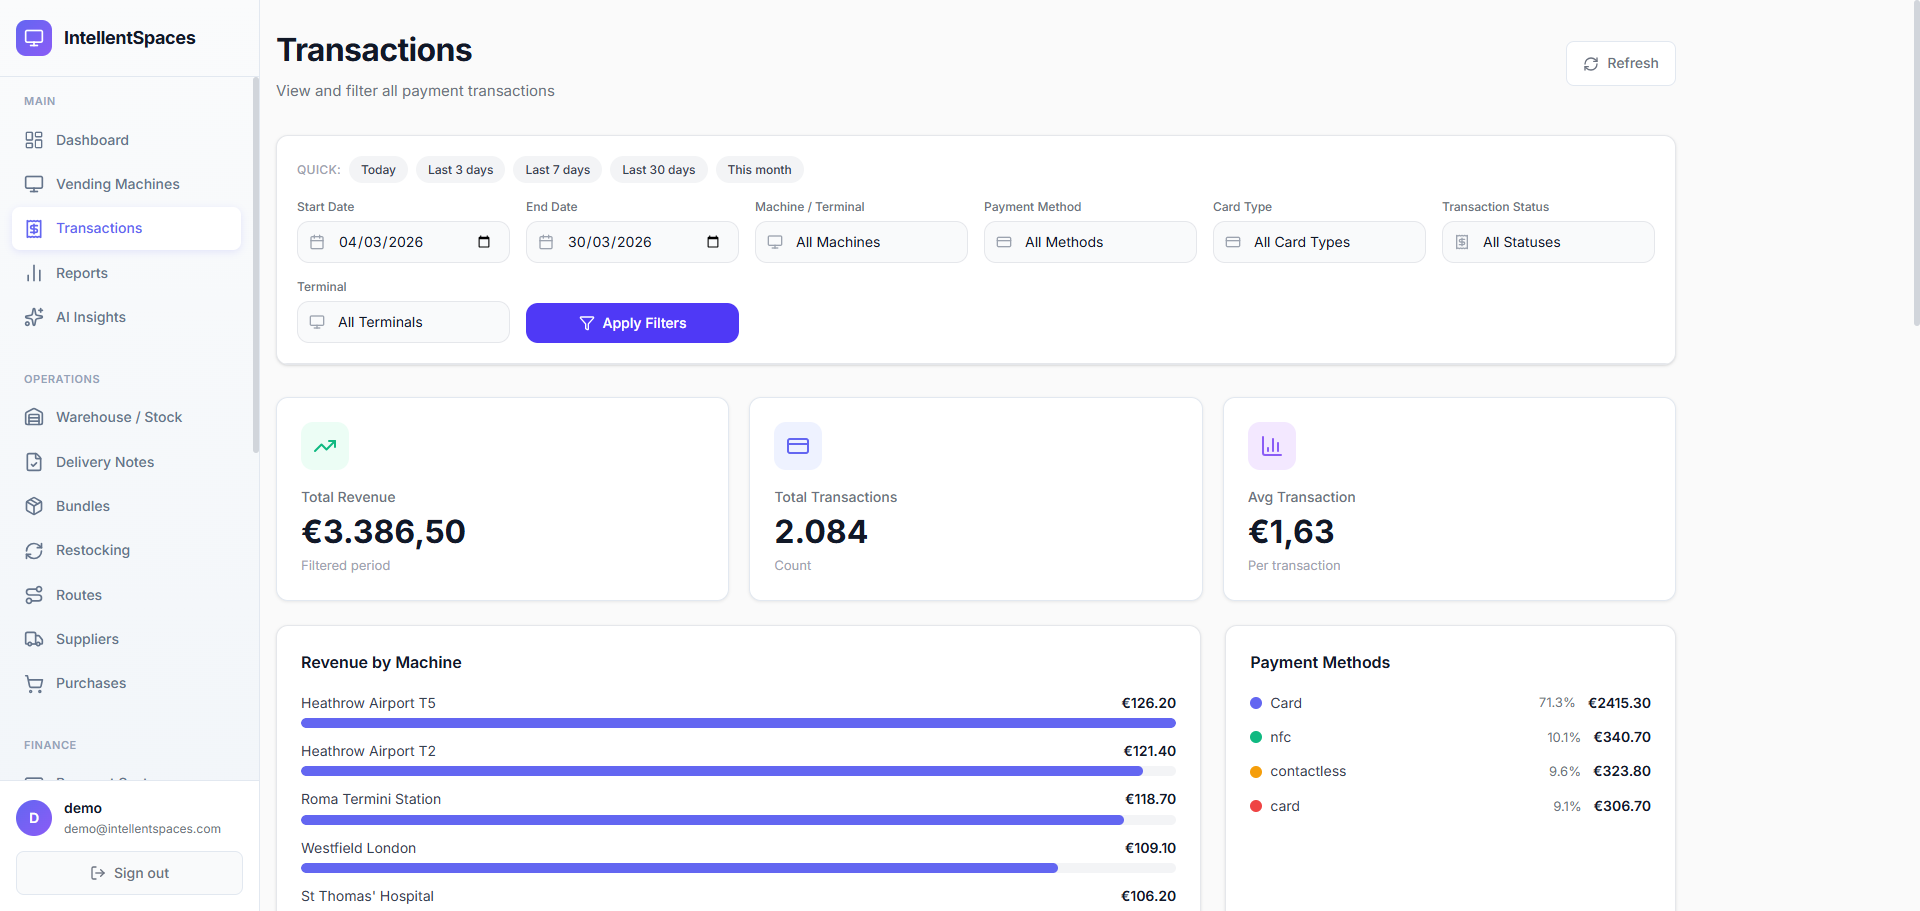Open the All Statuses dropdown
This screenshot has width=1920, height=911.
coord(1548,242)
